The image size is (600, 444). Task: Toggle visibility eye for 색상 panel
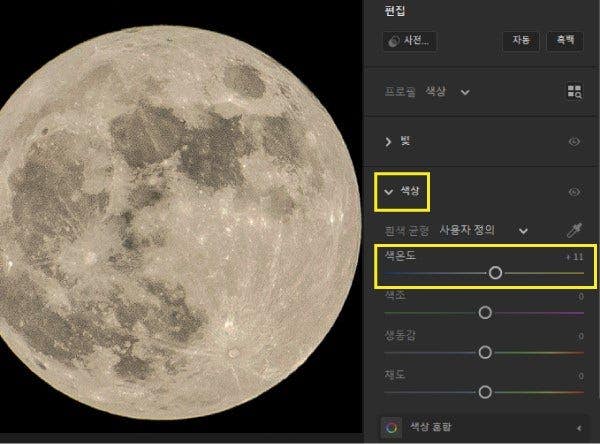point(574,192)
